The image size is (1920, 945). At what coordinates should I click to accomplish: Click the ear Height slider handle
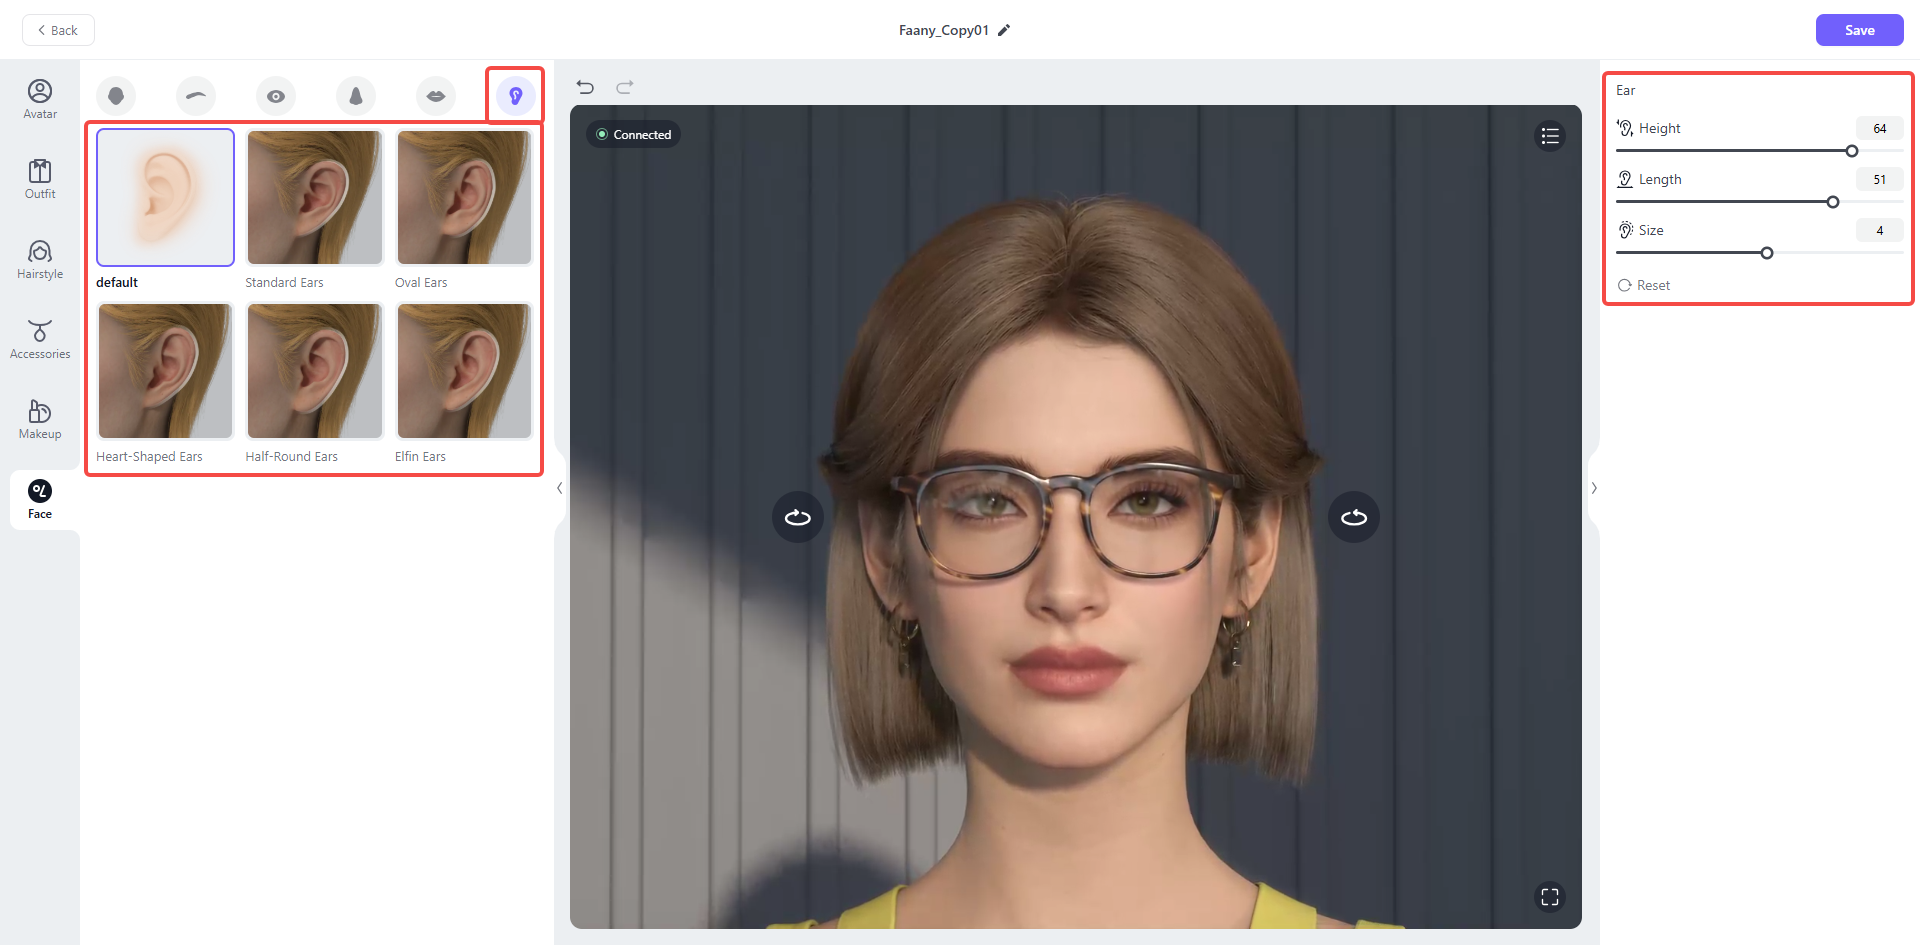1852,151
